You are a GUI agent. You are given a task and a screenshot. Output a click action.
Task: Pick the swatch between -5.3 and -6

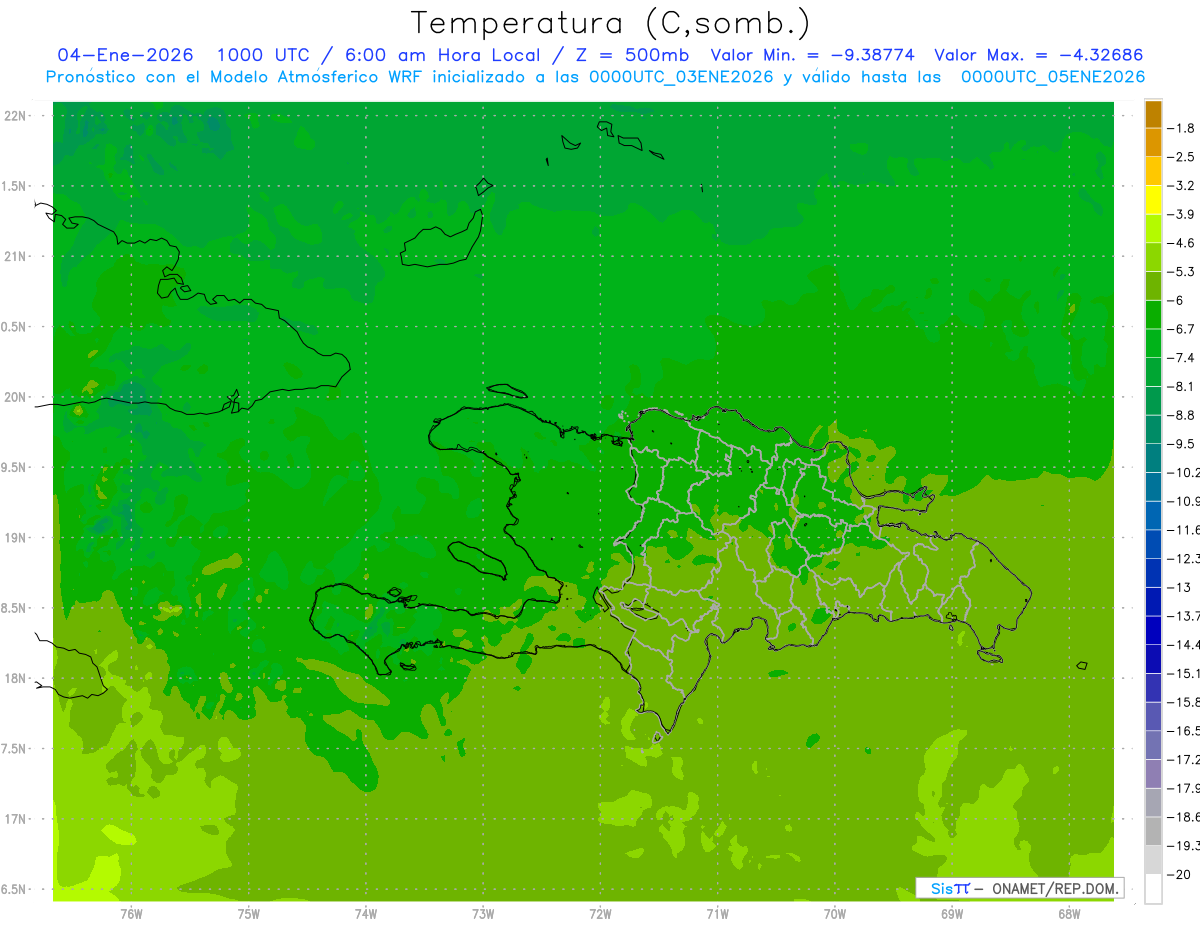tap(1153, 286)
